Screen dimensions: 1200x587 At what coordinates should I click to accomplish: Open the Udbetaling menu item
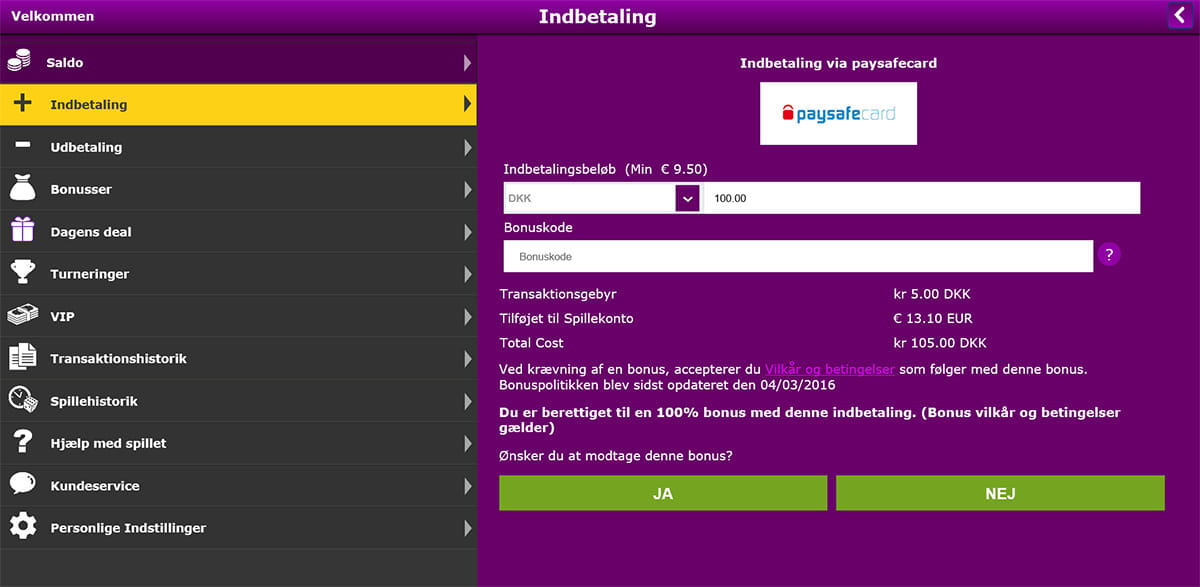point(238,147)
